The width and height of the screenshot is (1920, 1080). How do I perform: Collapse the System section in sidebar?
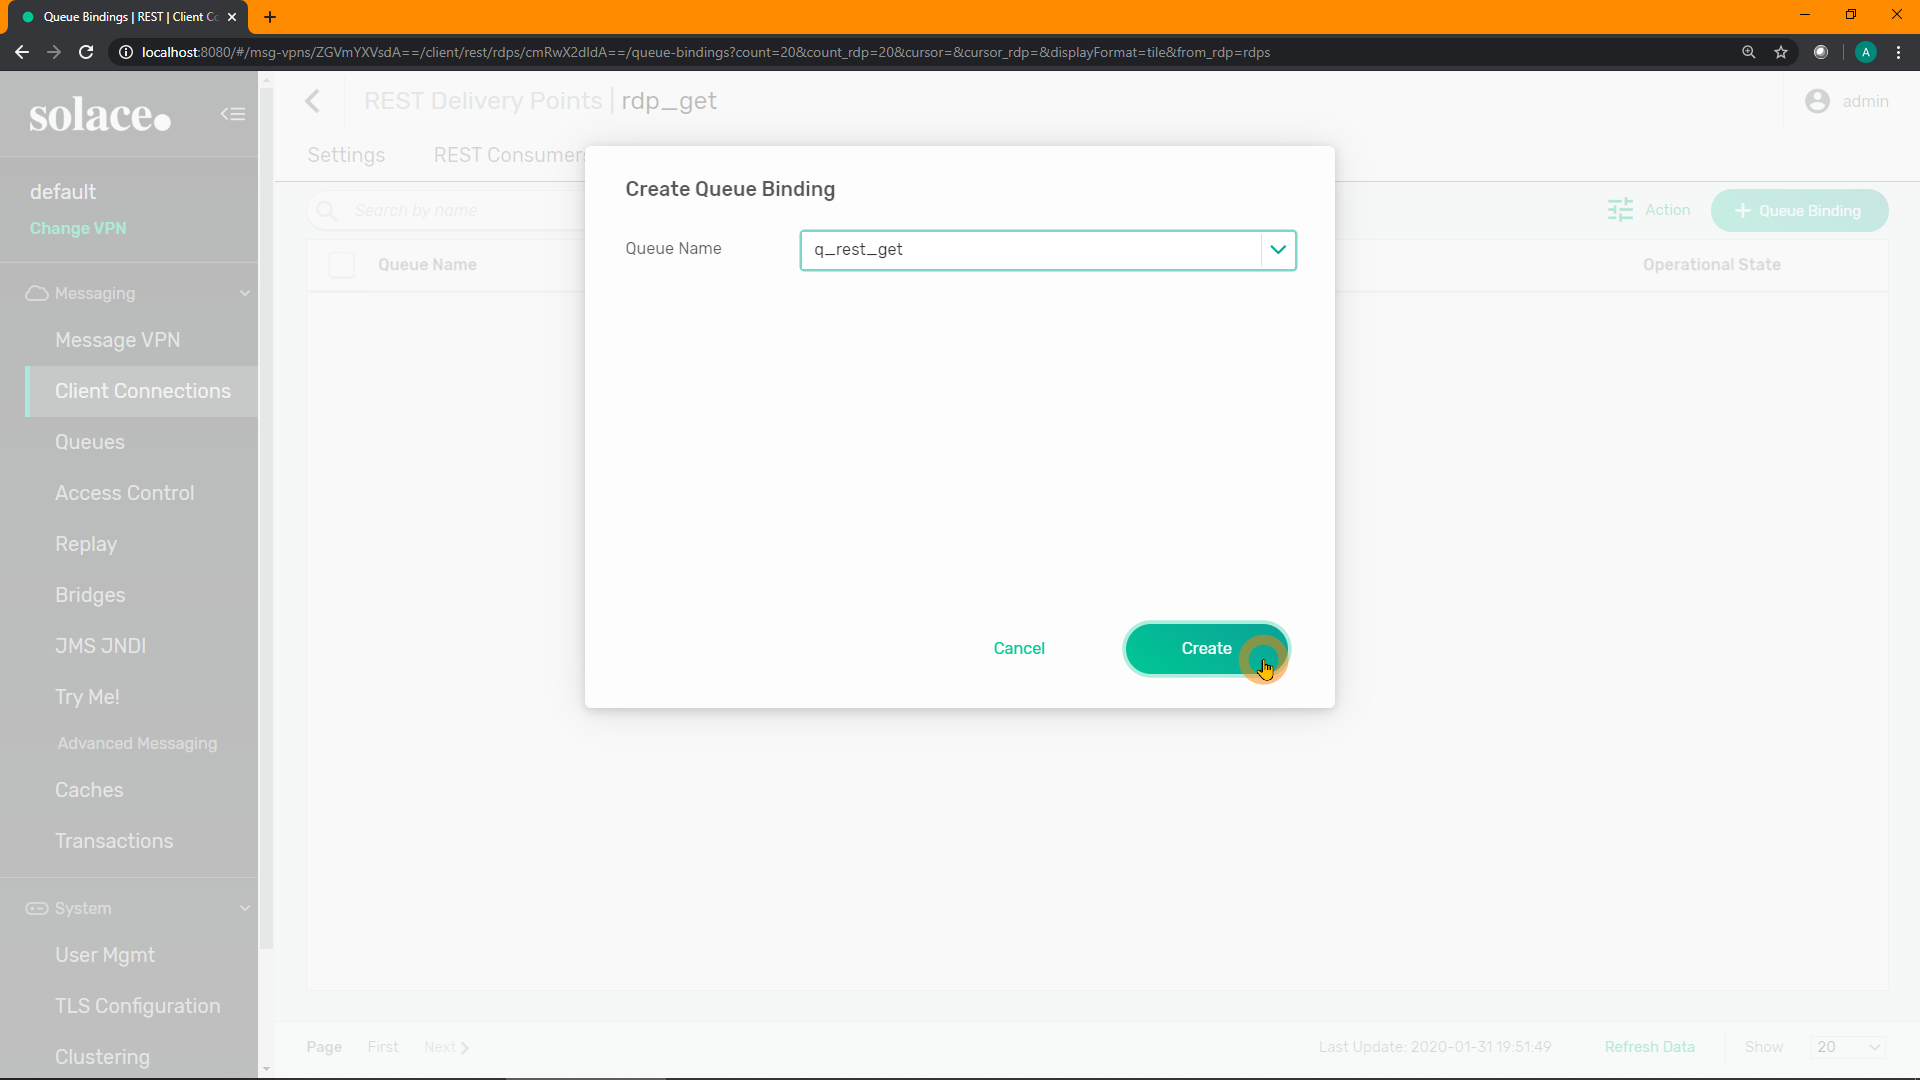245,908
